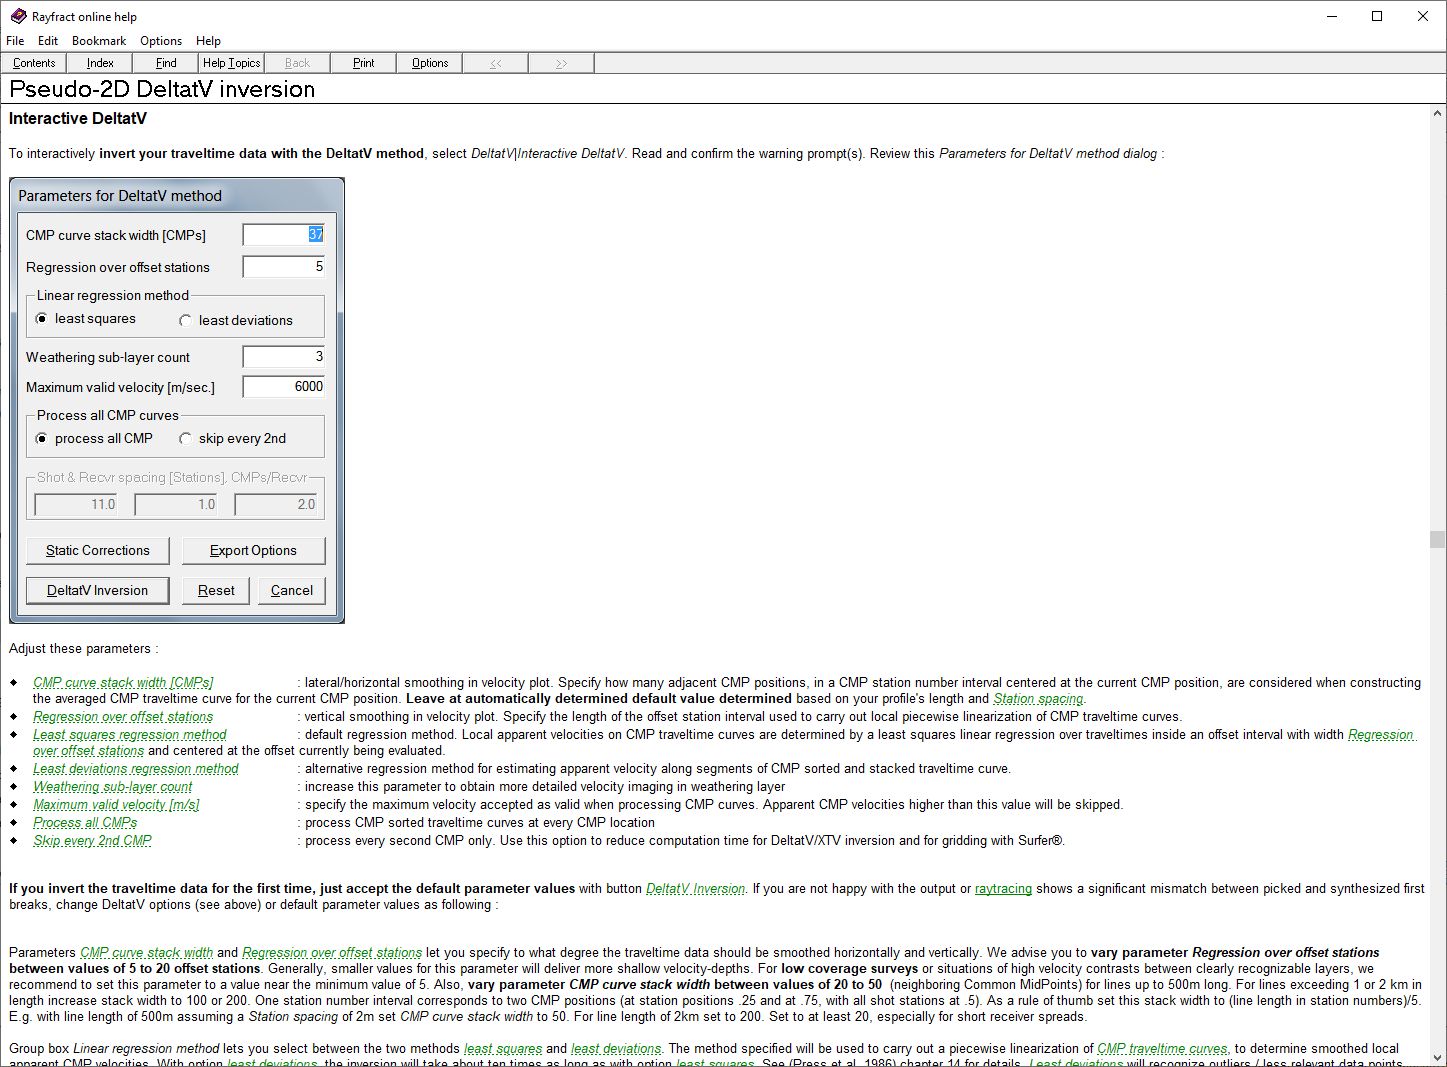This screenshot has height=1067, width=1447.
Task: Open the Maximum valid velocity [m/s] link
Action: [x=116, y=805]
